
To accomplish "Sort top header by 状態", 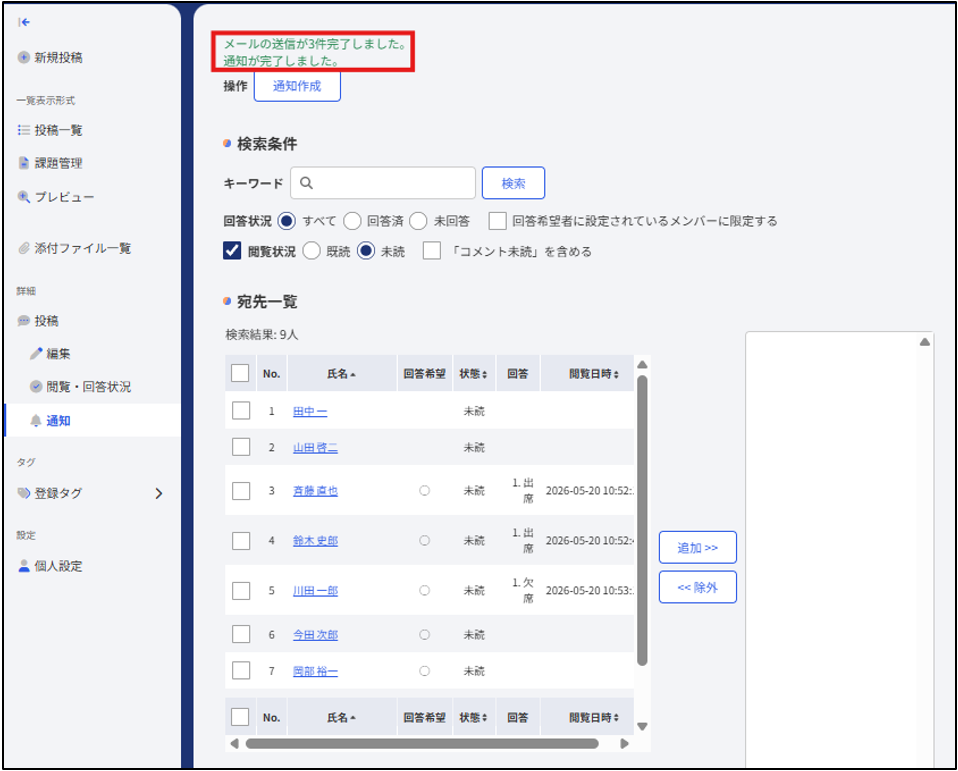I will [474, 374].
